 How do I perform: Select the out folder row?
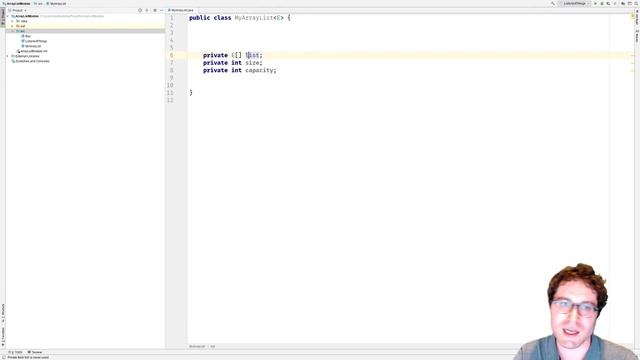(85, 26)
